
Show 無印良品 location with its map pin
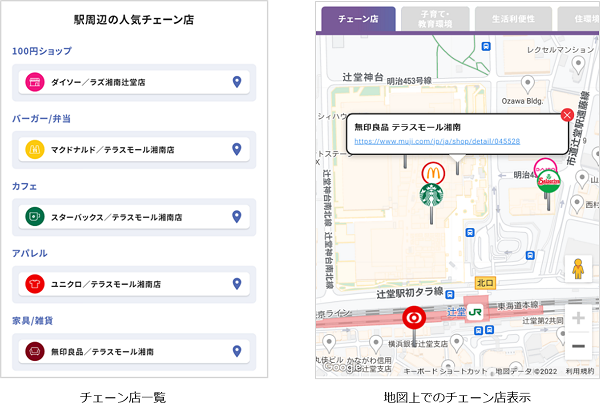tap(237, 351)
